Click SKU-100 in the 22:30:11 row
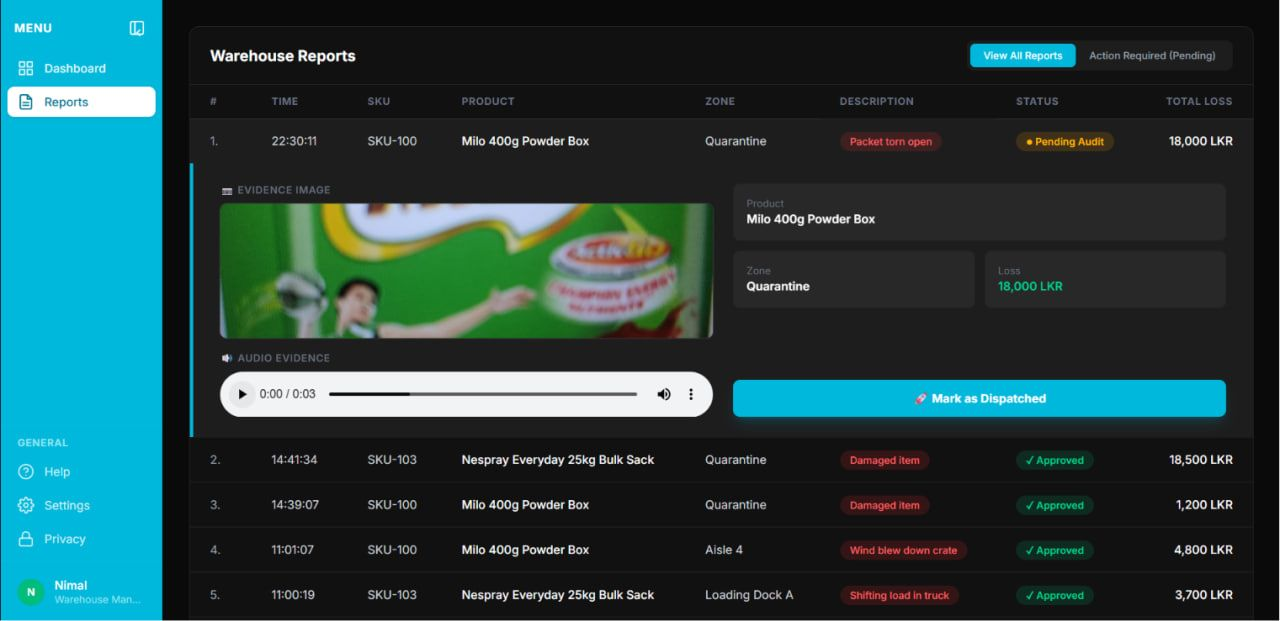This screenshot has height=621, width=1280. (392, 141)
